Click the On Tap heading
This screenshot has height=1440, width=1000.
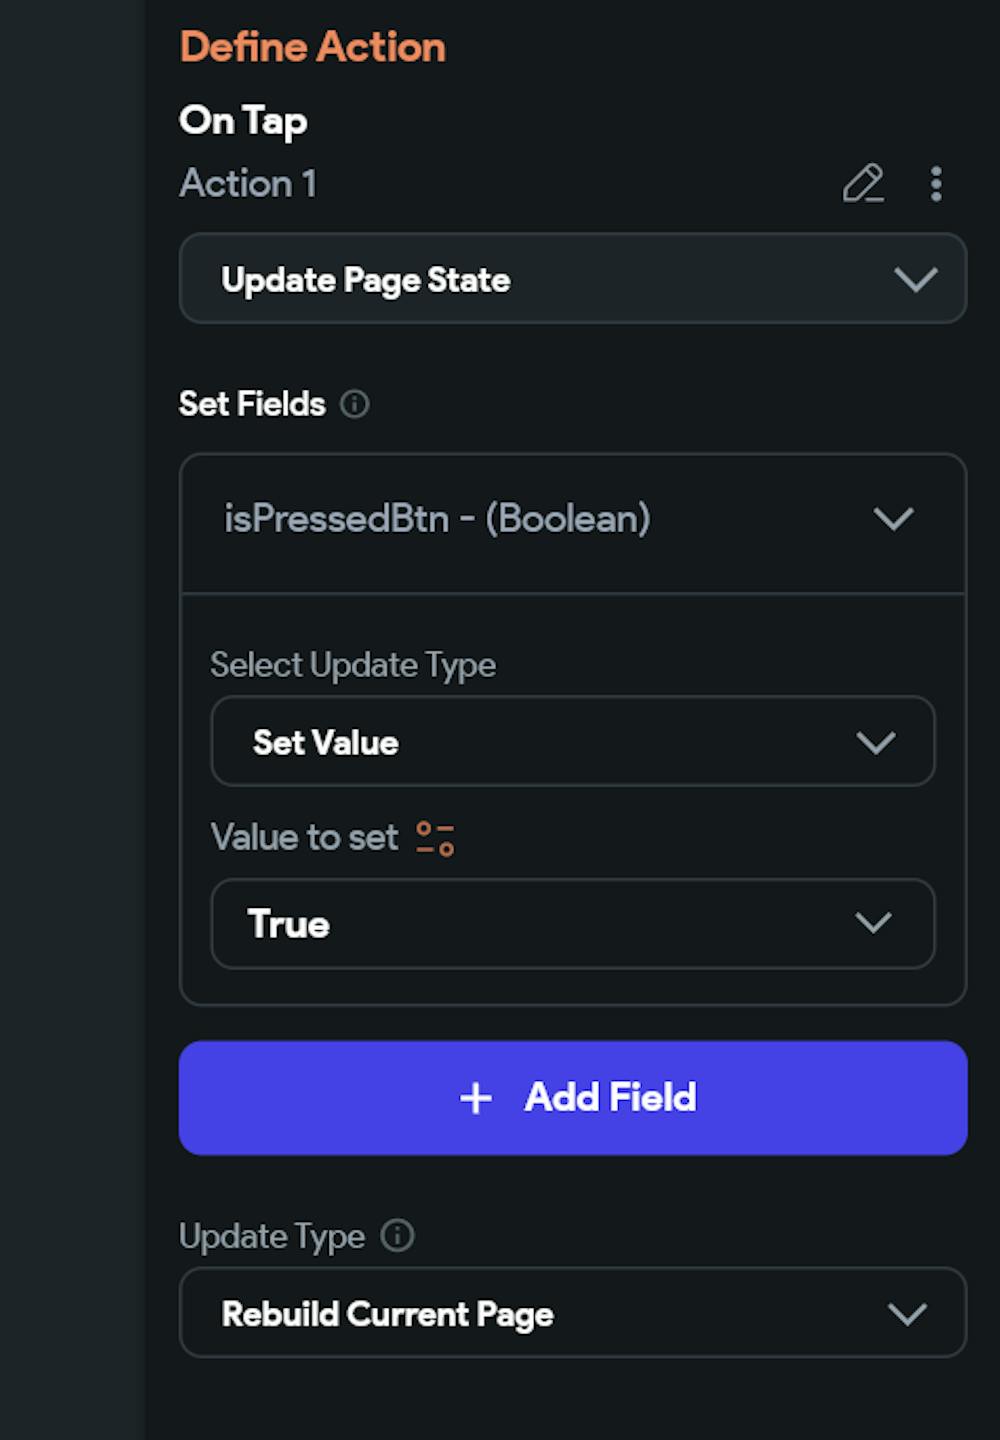(x=243, y=121)
